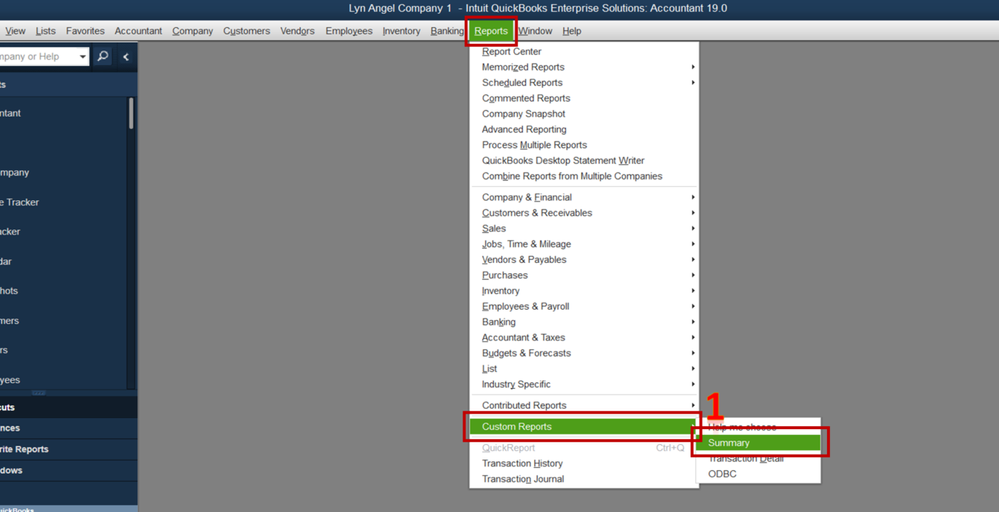The image size is (999, 512).
Task: Select Report Center
Action: click(584, 52)
